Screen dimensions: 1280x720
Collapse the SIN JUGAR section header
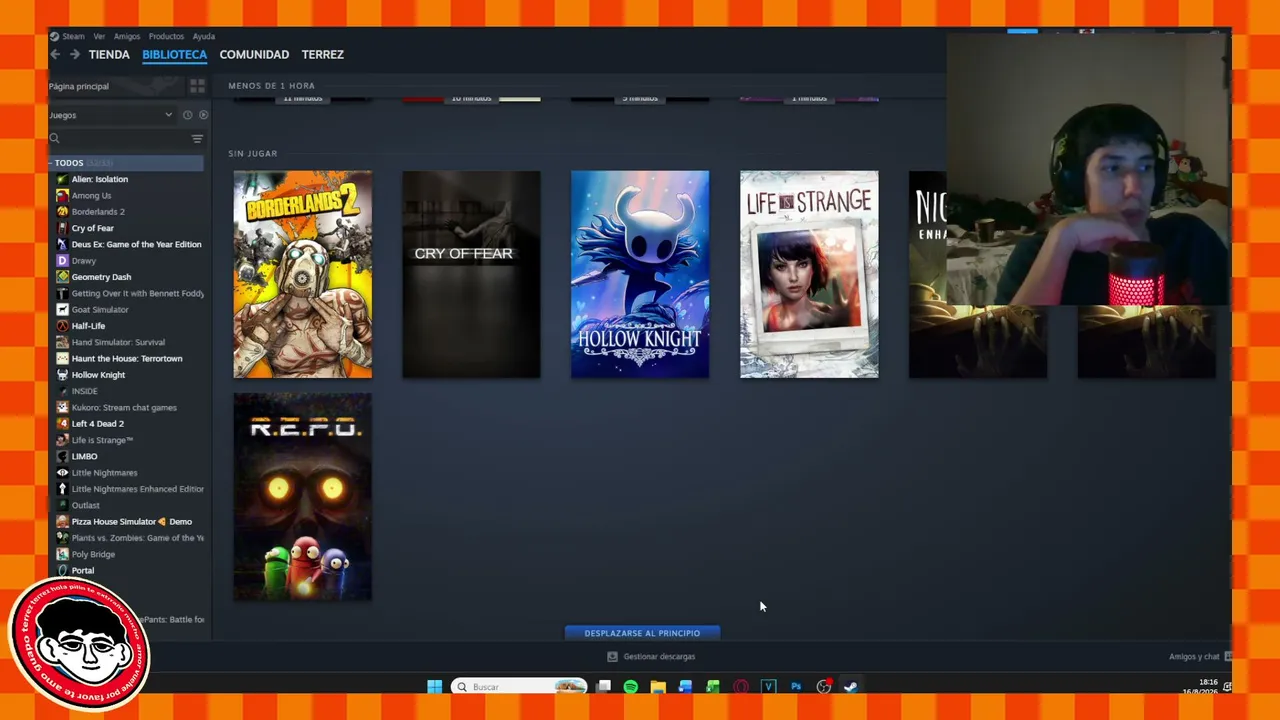click(x=253, y=153)
